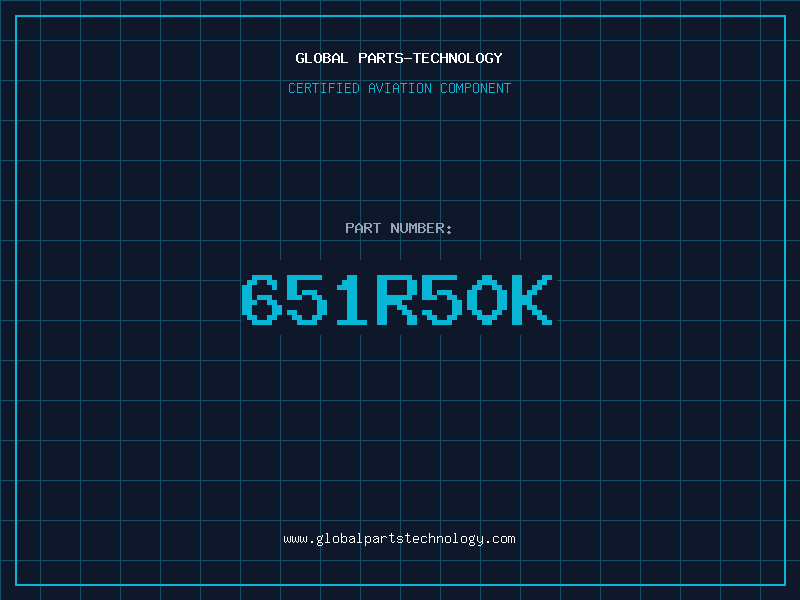
Task: Select the letter R in the part number
Action: coord(396,300)
